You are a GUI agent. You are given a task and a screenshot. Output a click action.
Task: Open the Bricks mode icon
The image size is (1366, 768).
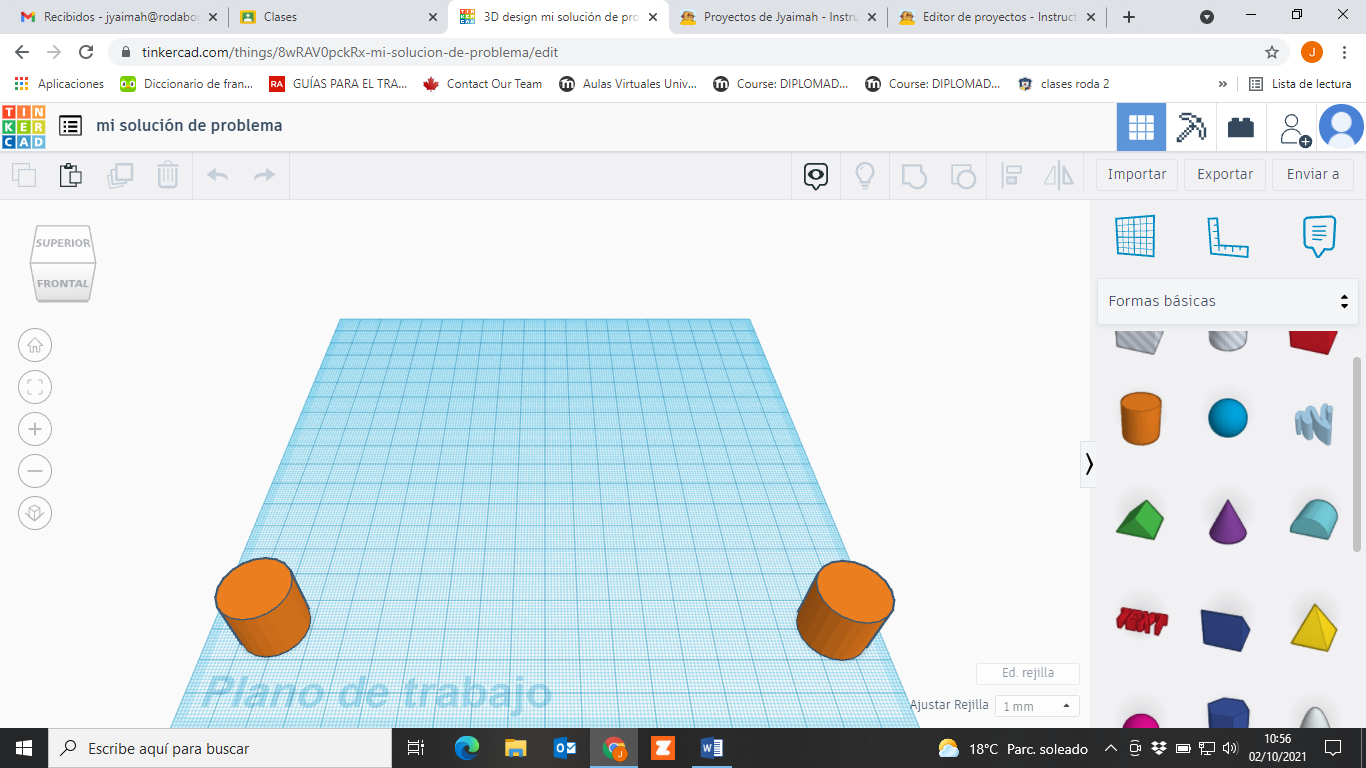point(1241,127)
